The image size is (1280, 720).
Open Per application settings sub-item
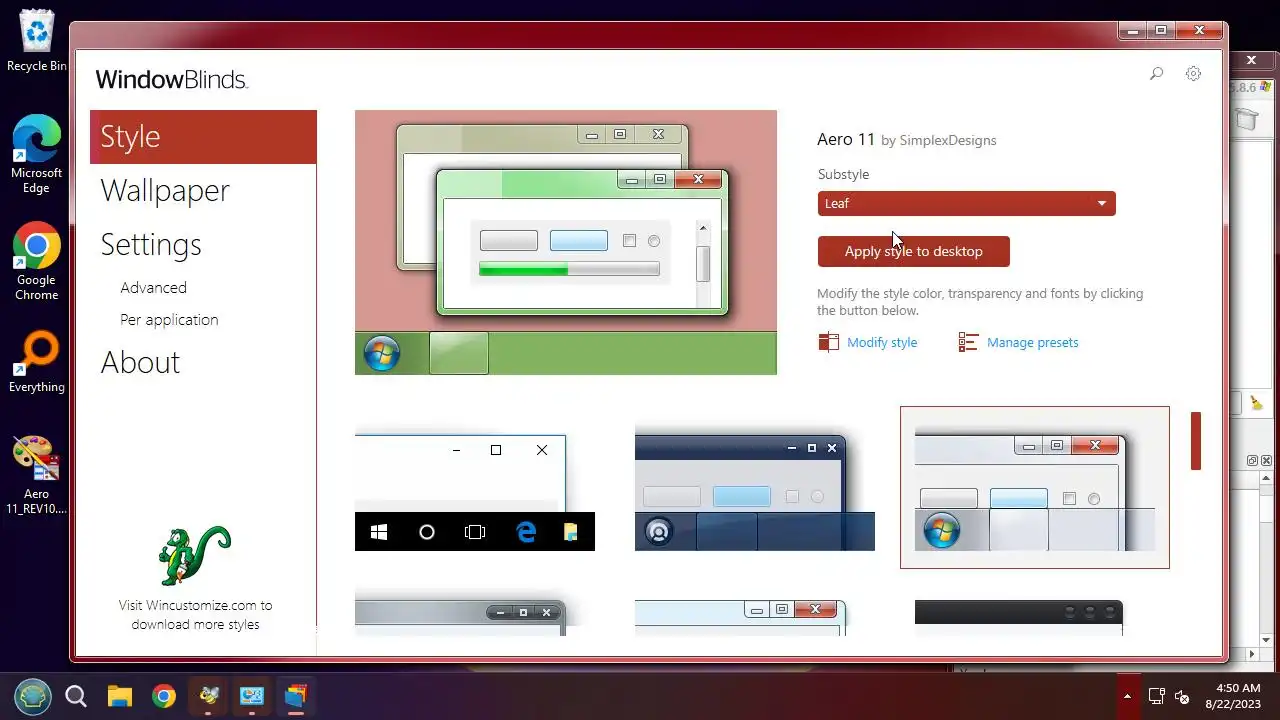click(169, 319)
